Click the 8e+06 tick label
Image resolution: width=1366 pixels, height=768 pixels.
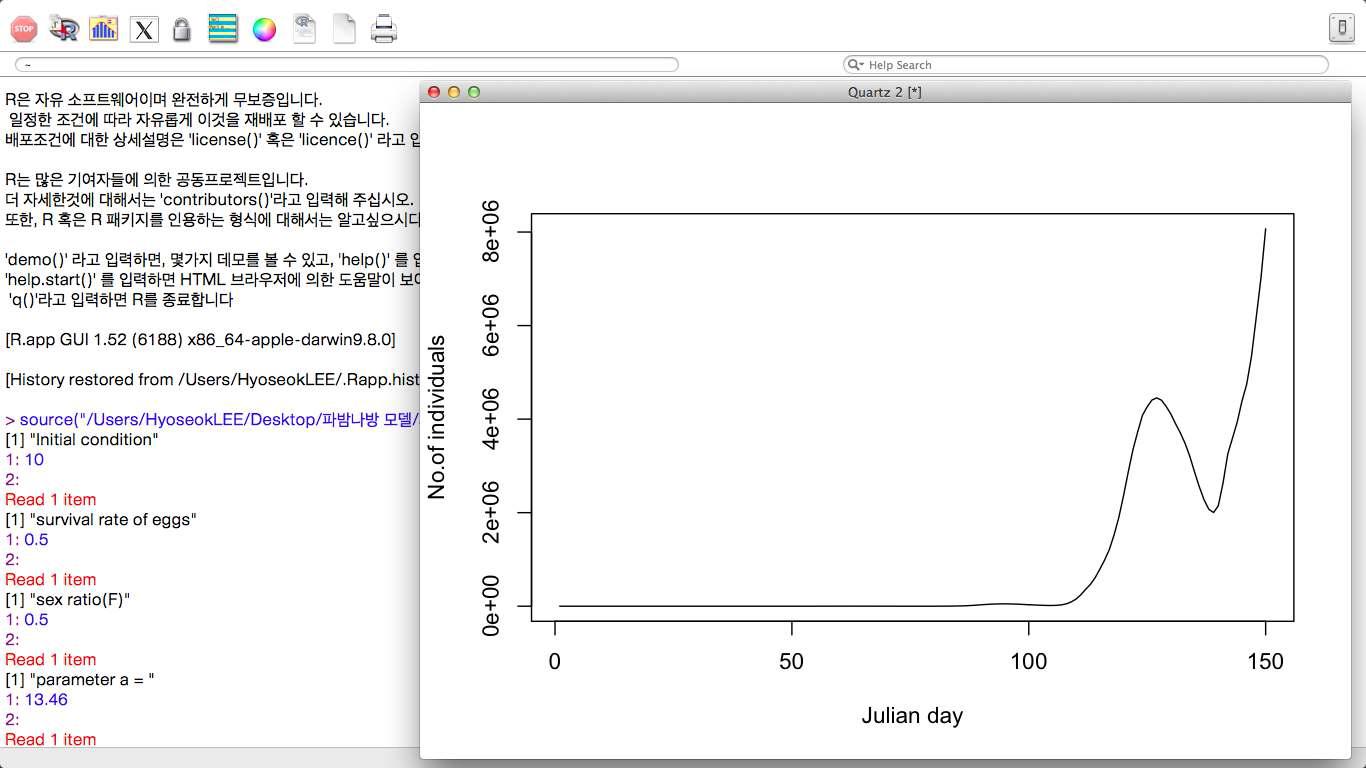pyautogui.click(x=492, y=231)
